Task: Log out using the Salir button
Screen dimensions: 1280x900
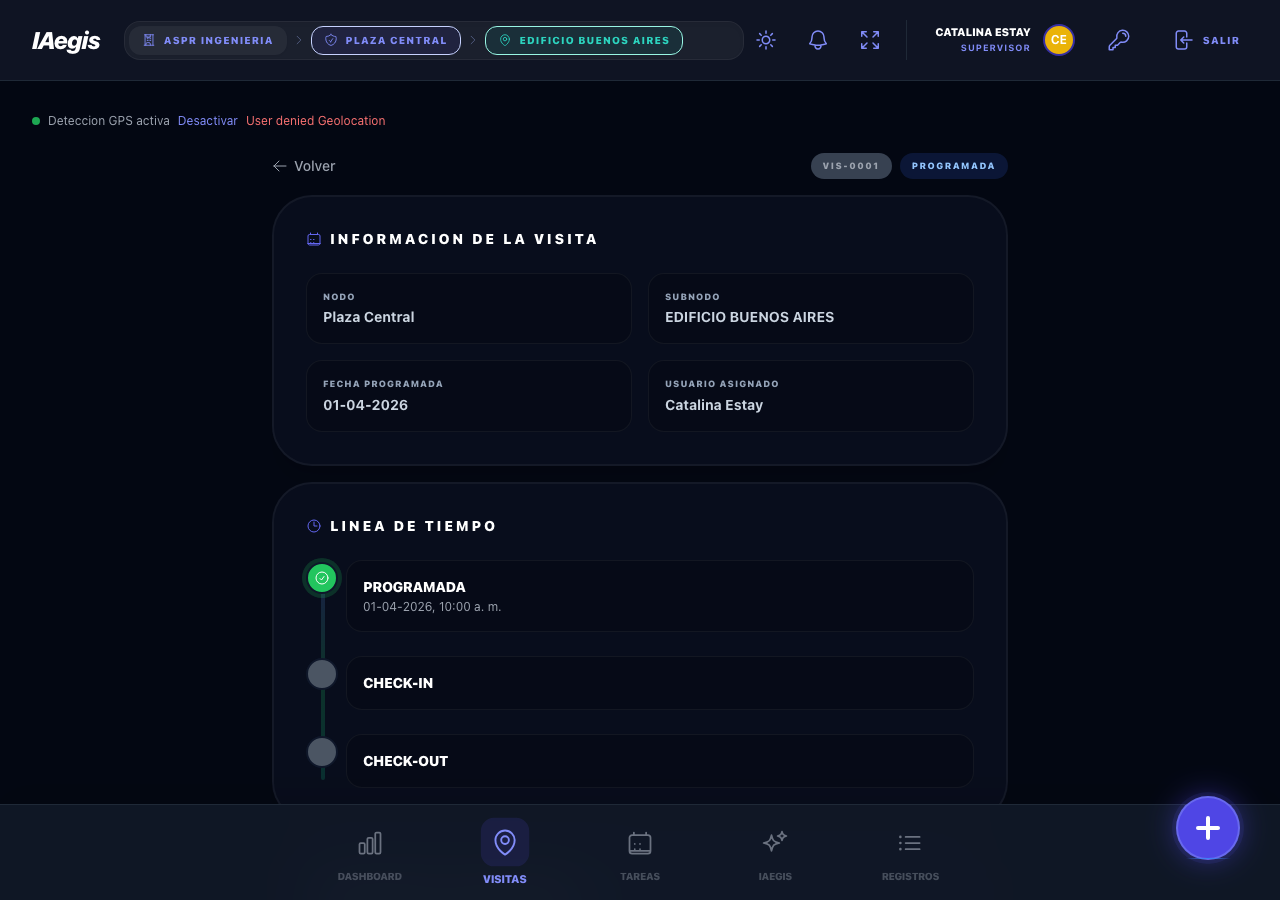Action: tap(1207, 41)
